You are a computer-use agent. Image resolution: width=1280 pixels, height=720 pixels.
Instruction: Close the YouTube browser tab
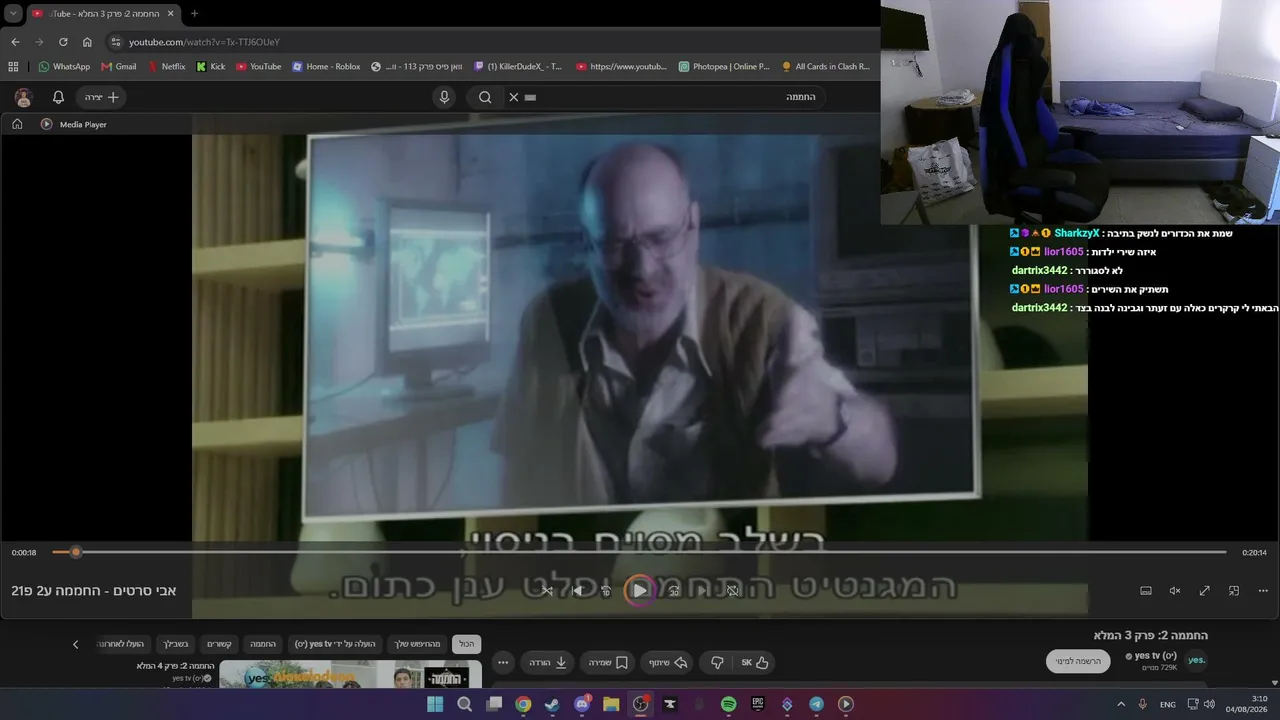(170, 13)
